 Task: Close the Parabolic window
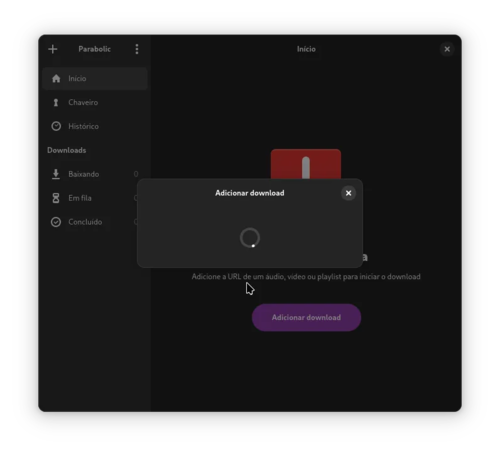click(x=447, y=49)
